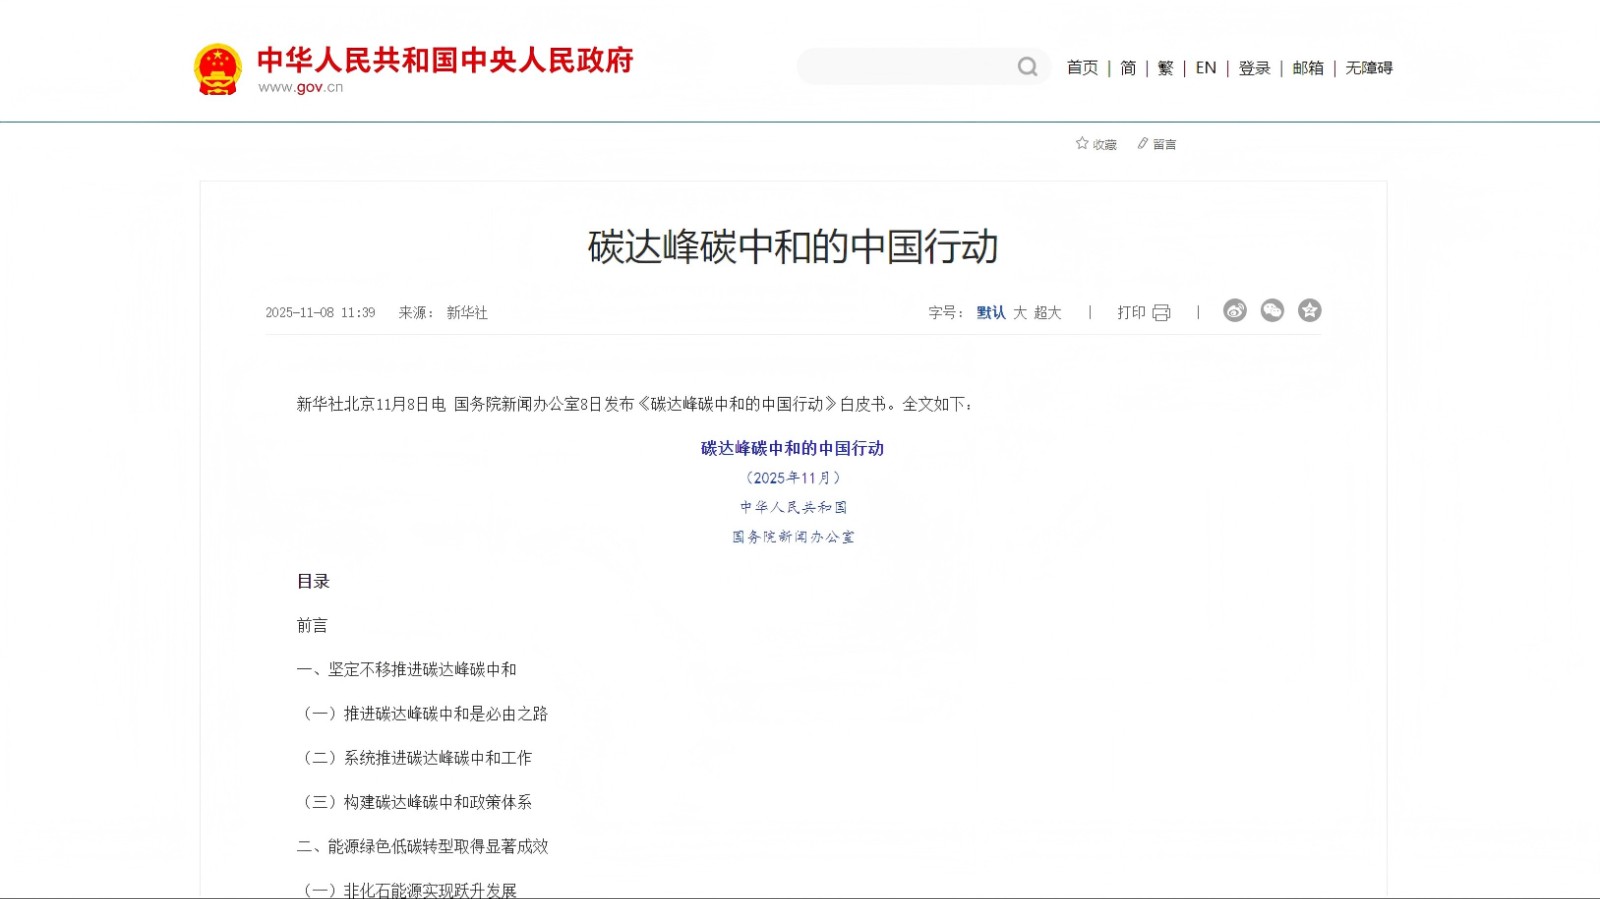1600x899 pixels.
Task: Select 默认 font size option
Action: click(991, 313)
